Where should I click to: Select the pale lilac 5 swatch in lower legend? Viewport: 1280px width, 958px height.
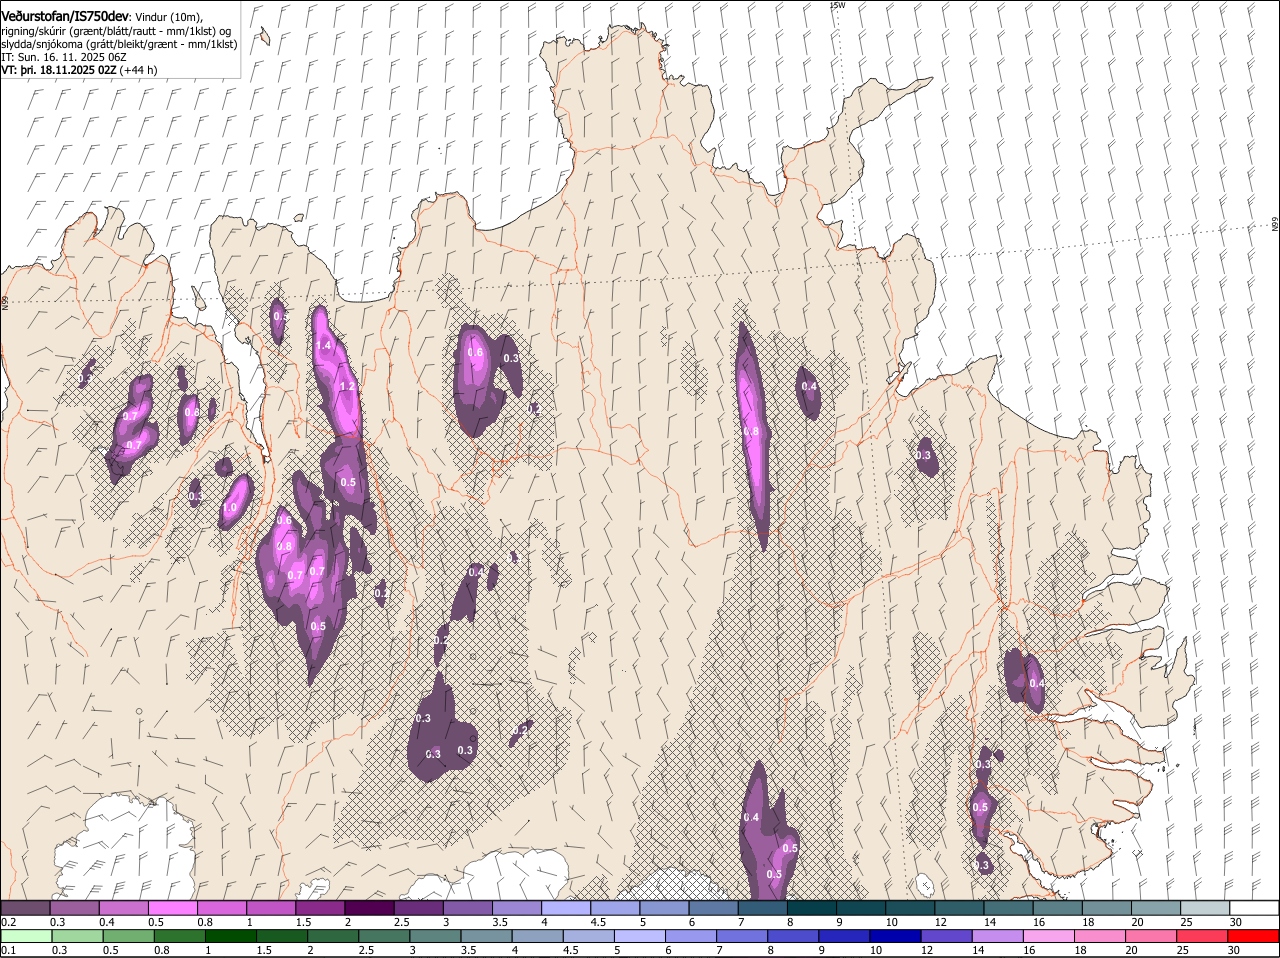(638, 937)
